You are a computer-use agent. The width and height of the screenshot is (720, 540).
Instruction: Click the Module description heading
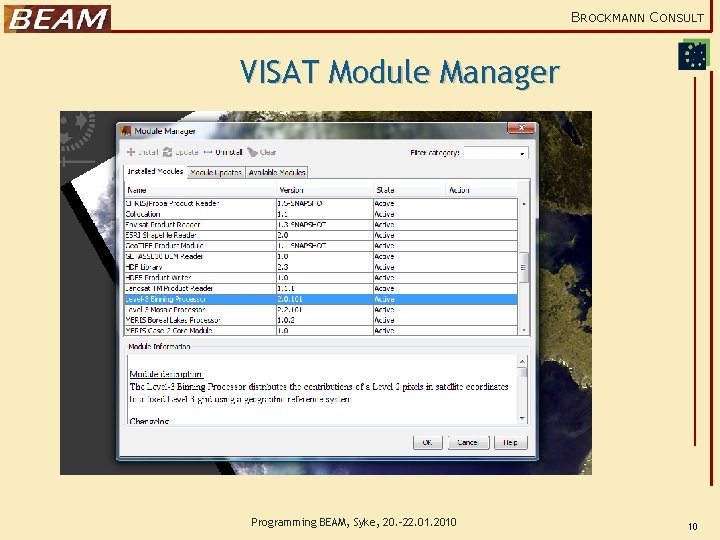(x=166, y=374)
